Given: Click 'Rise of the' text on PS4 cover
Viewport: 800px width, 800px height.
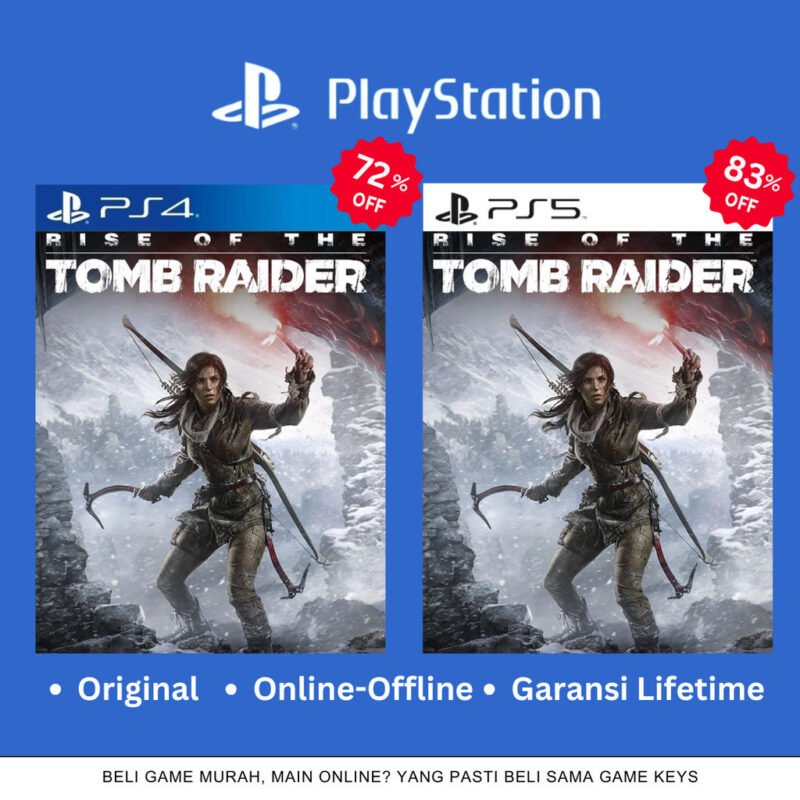Looking at the screenshot, I should [206, 239].
